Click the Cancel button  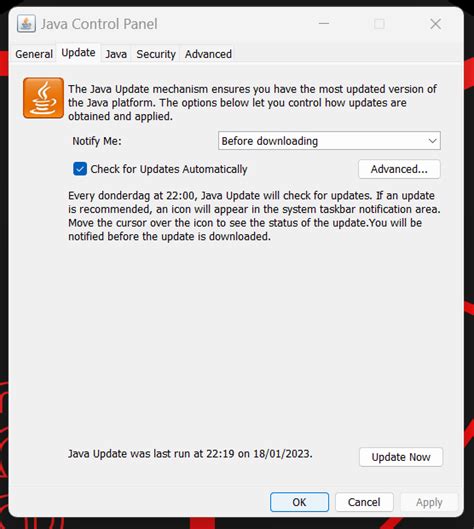(364, 502)
